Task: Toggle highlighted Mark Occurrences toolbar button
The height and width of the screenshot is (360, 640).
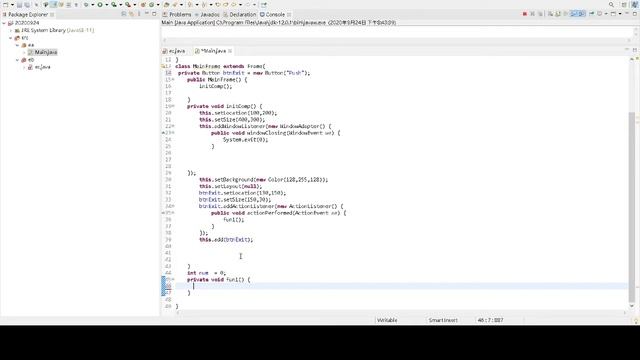Action: [x=53, y=4]
